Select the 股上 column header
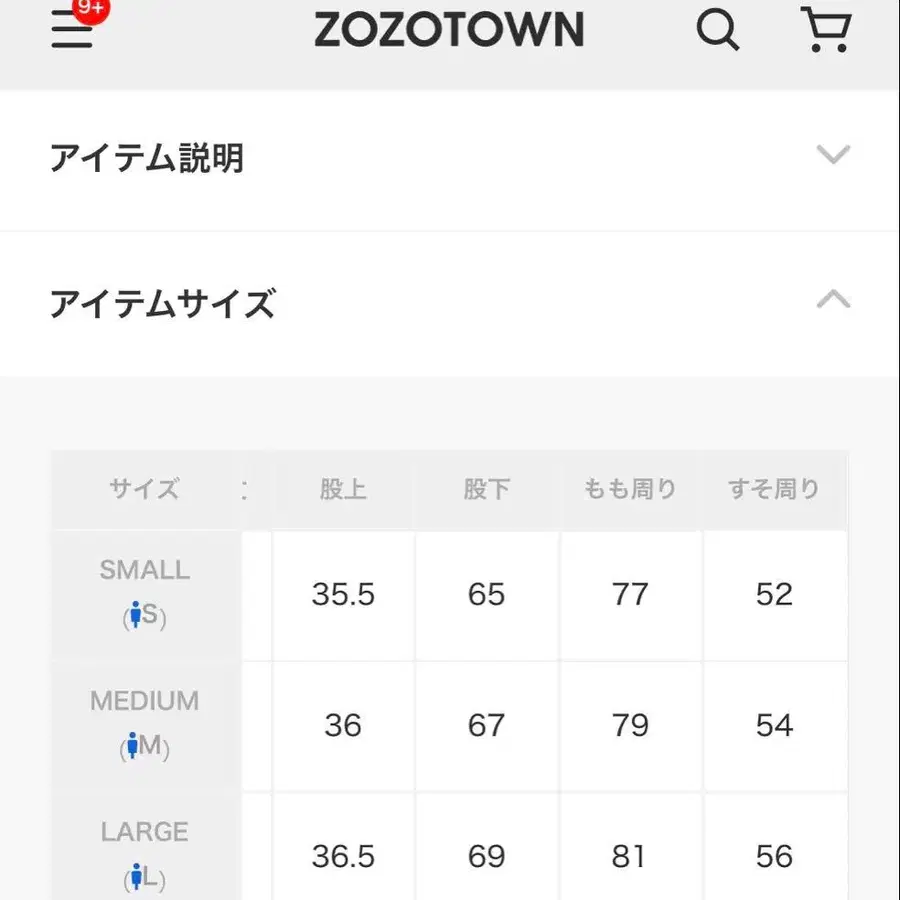This screenshot has height=900, width=900. [345, 489]
